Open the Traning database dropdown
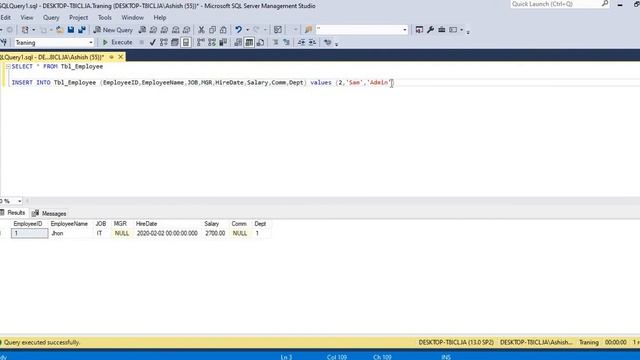Viewport: 640px width, 360px height. (91, 42)
